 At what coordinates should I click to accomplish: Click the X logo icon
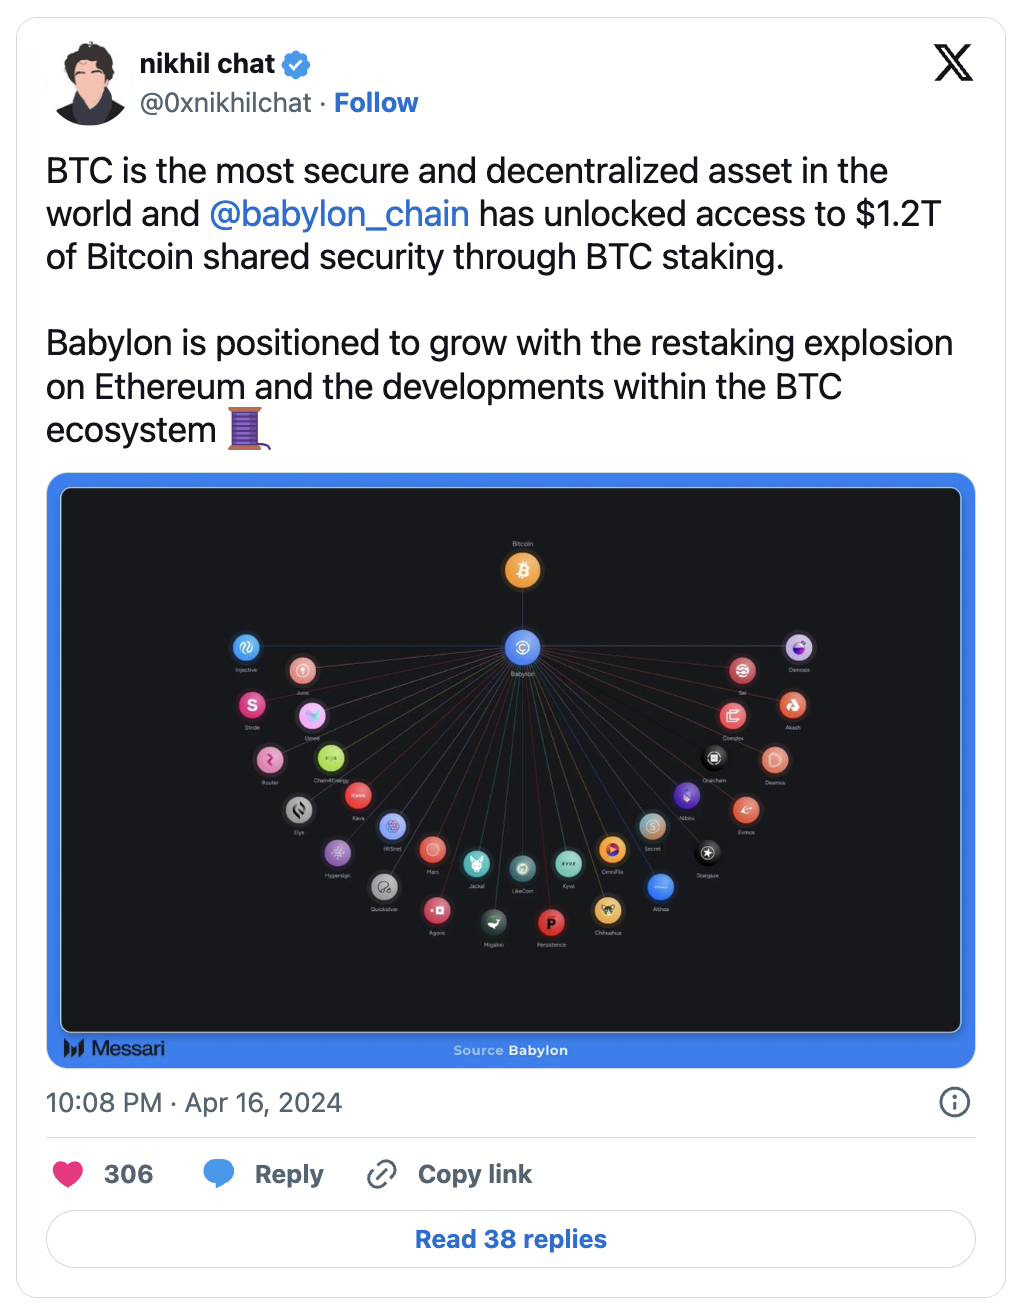953,62
